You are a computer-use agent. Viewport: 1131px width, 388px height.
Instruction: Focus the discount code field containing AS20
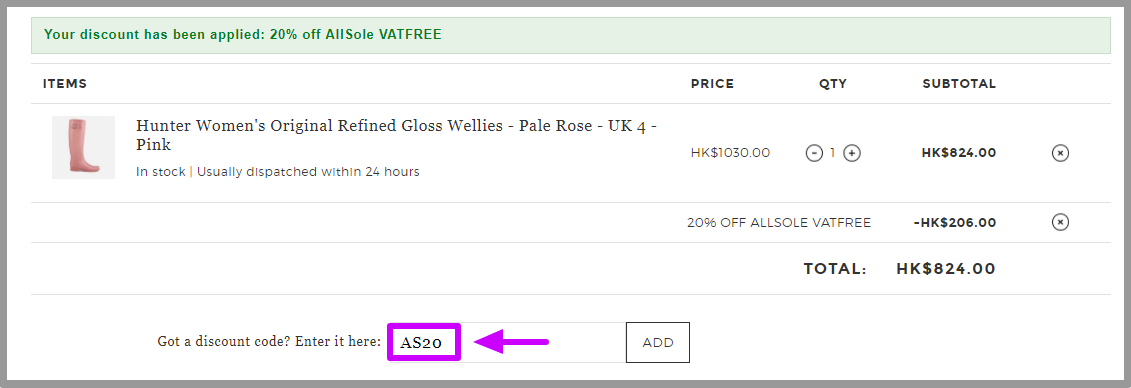click(x=507, y=343)
